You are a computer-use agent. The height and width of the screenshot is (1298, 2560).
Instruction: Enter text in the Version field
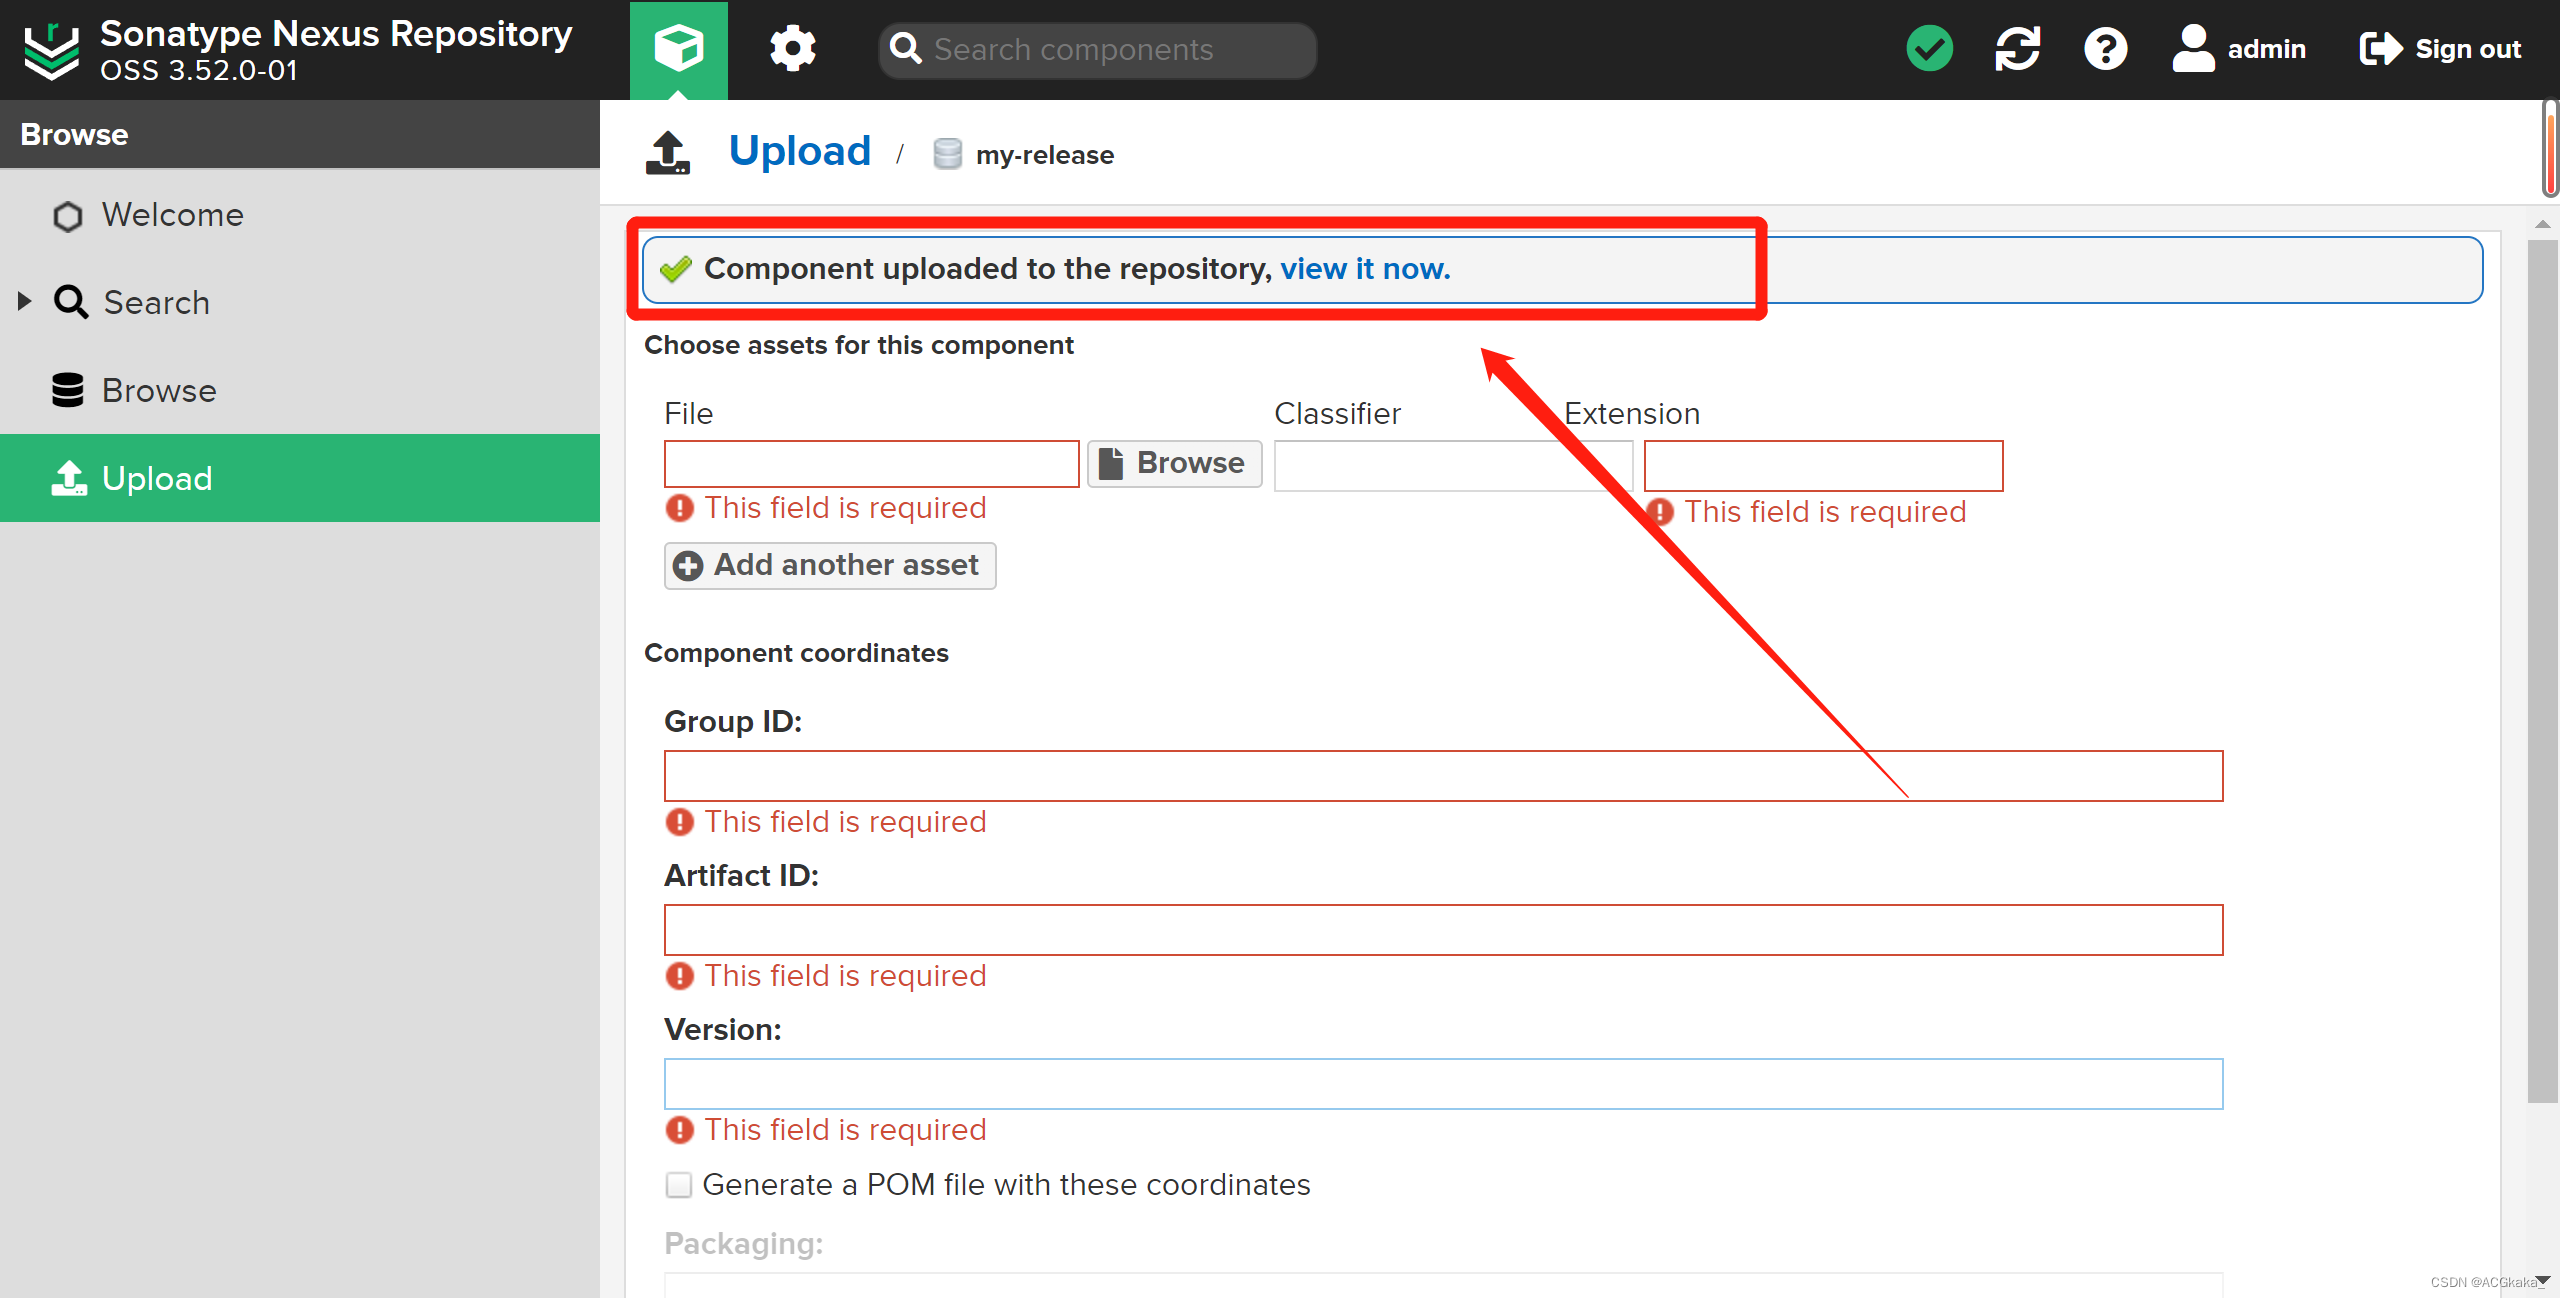pyautogui.click(x=1441, y=1083)
